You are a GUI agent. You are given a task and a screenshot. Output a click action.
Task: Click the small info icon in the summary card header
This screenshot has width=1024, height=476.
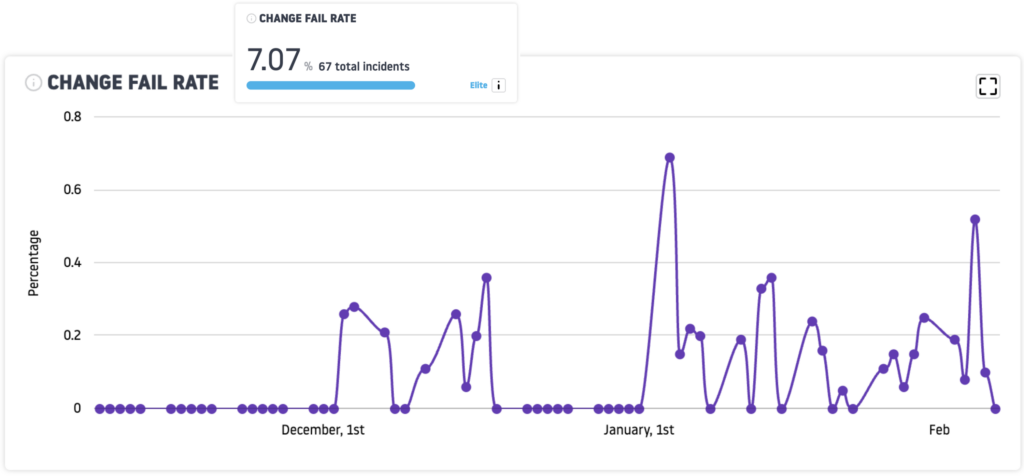pos(251,18)
